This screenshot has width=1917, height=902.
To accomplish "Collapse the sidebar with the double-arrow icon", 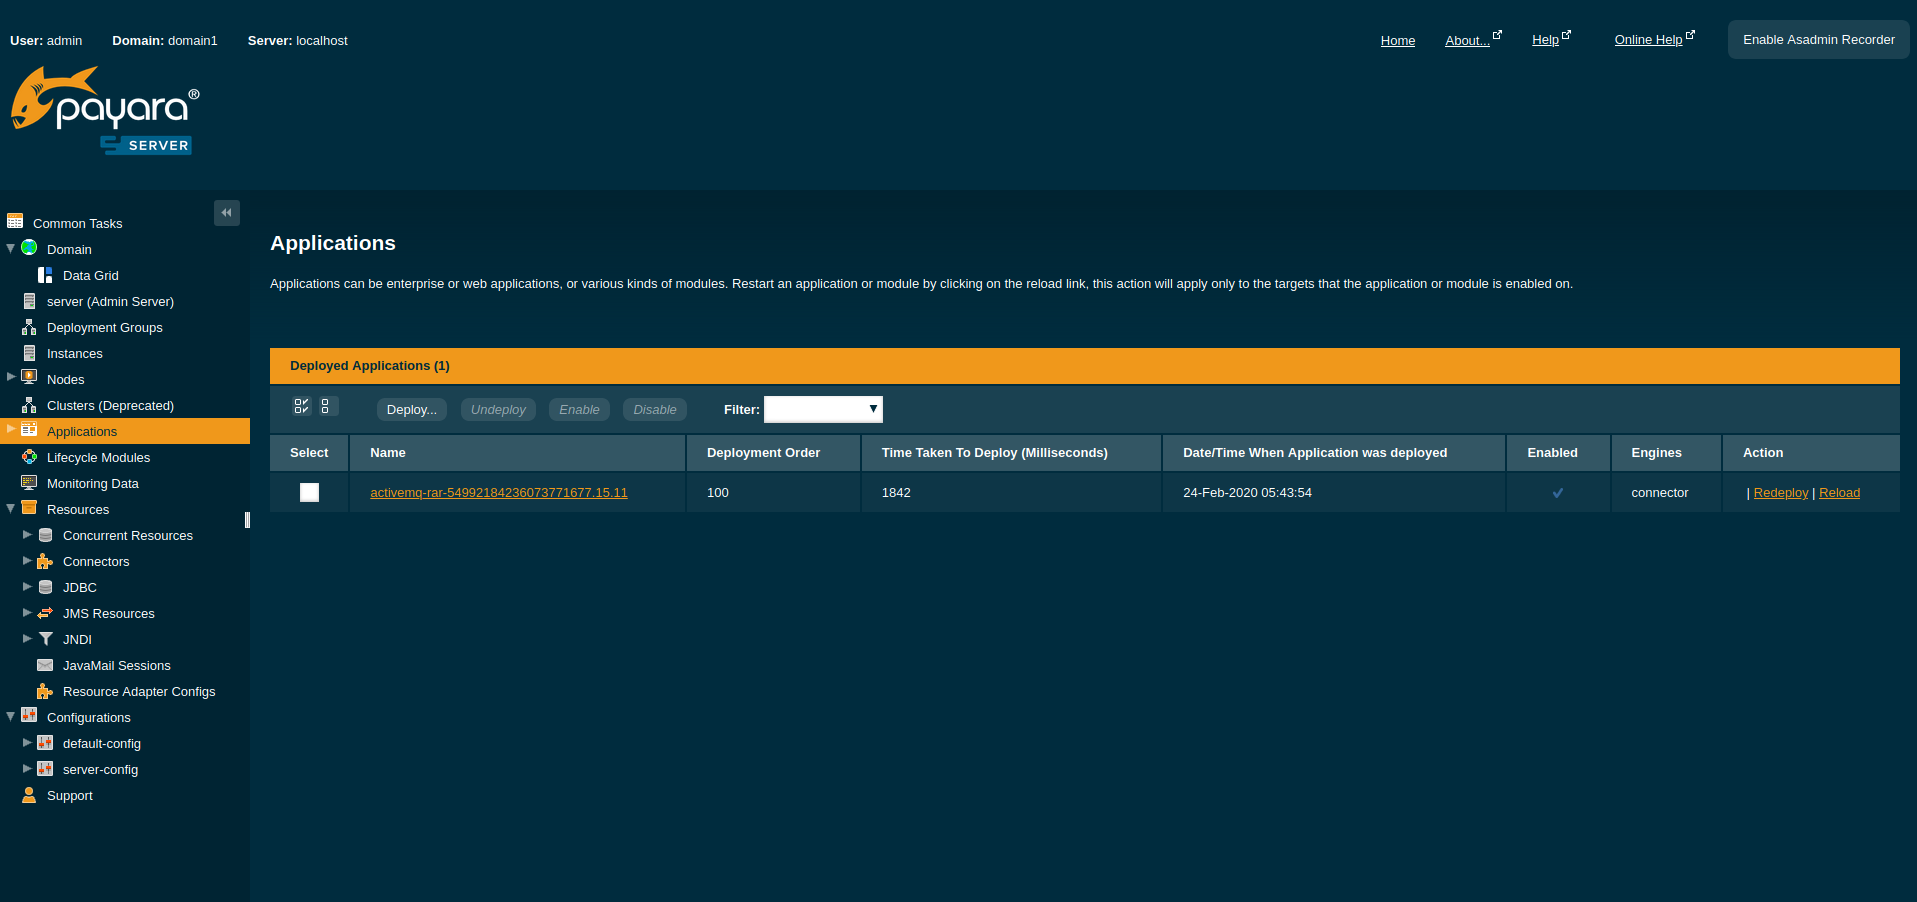I will click(x=226, y=213).
